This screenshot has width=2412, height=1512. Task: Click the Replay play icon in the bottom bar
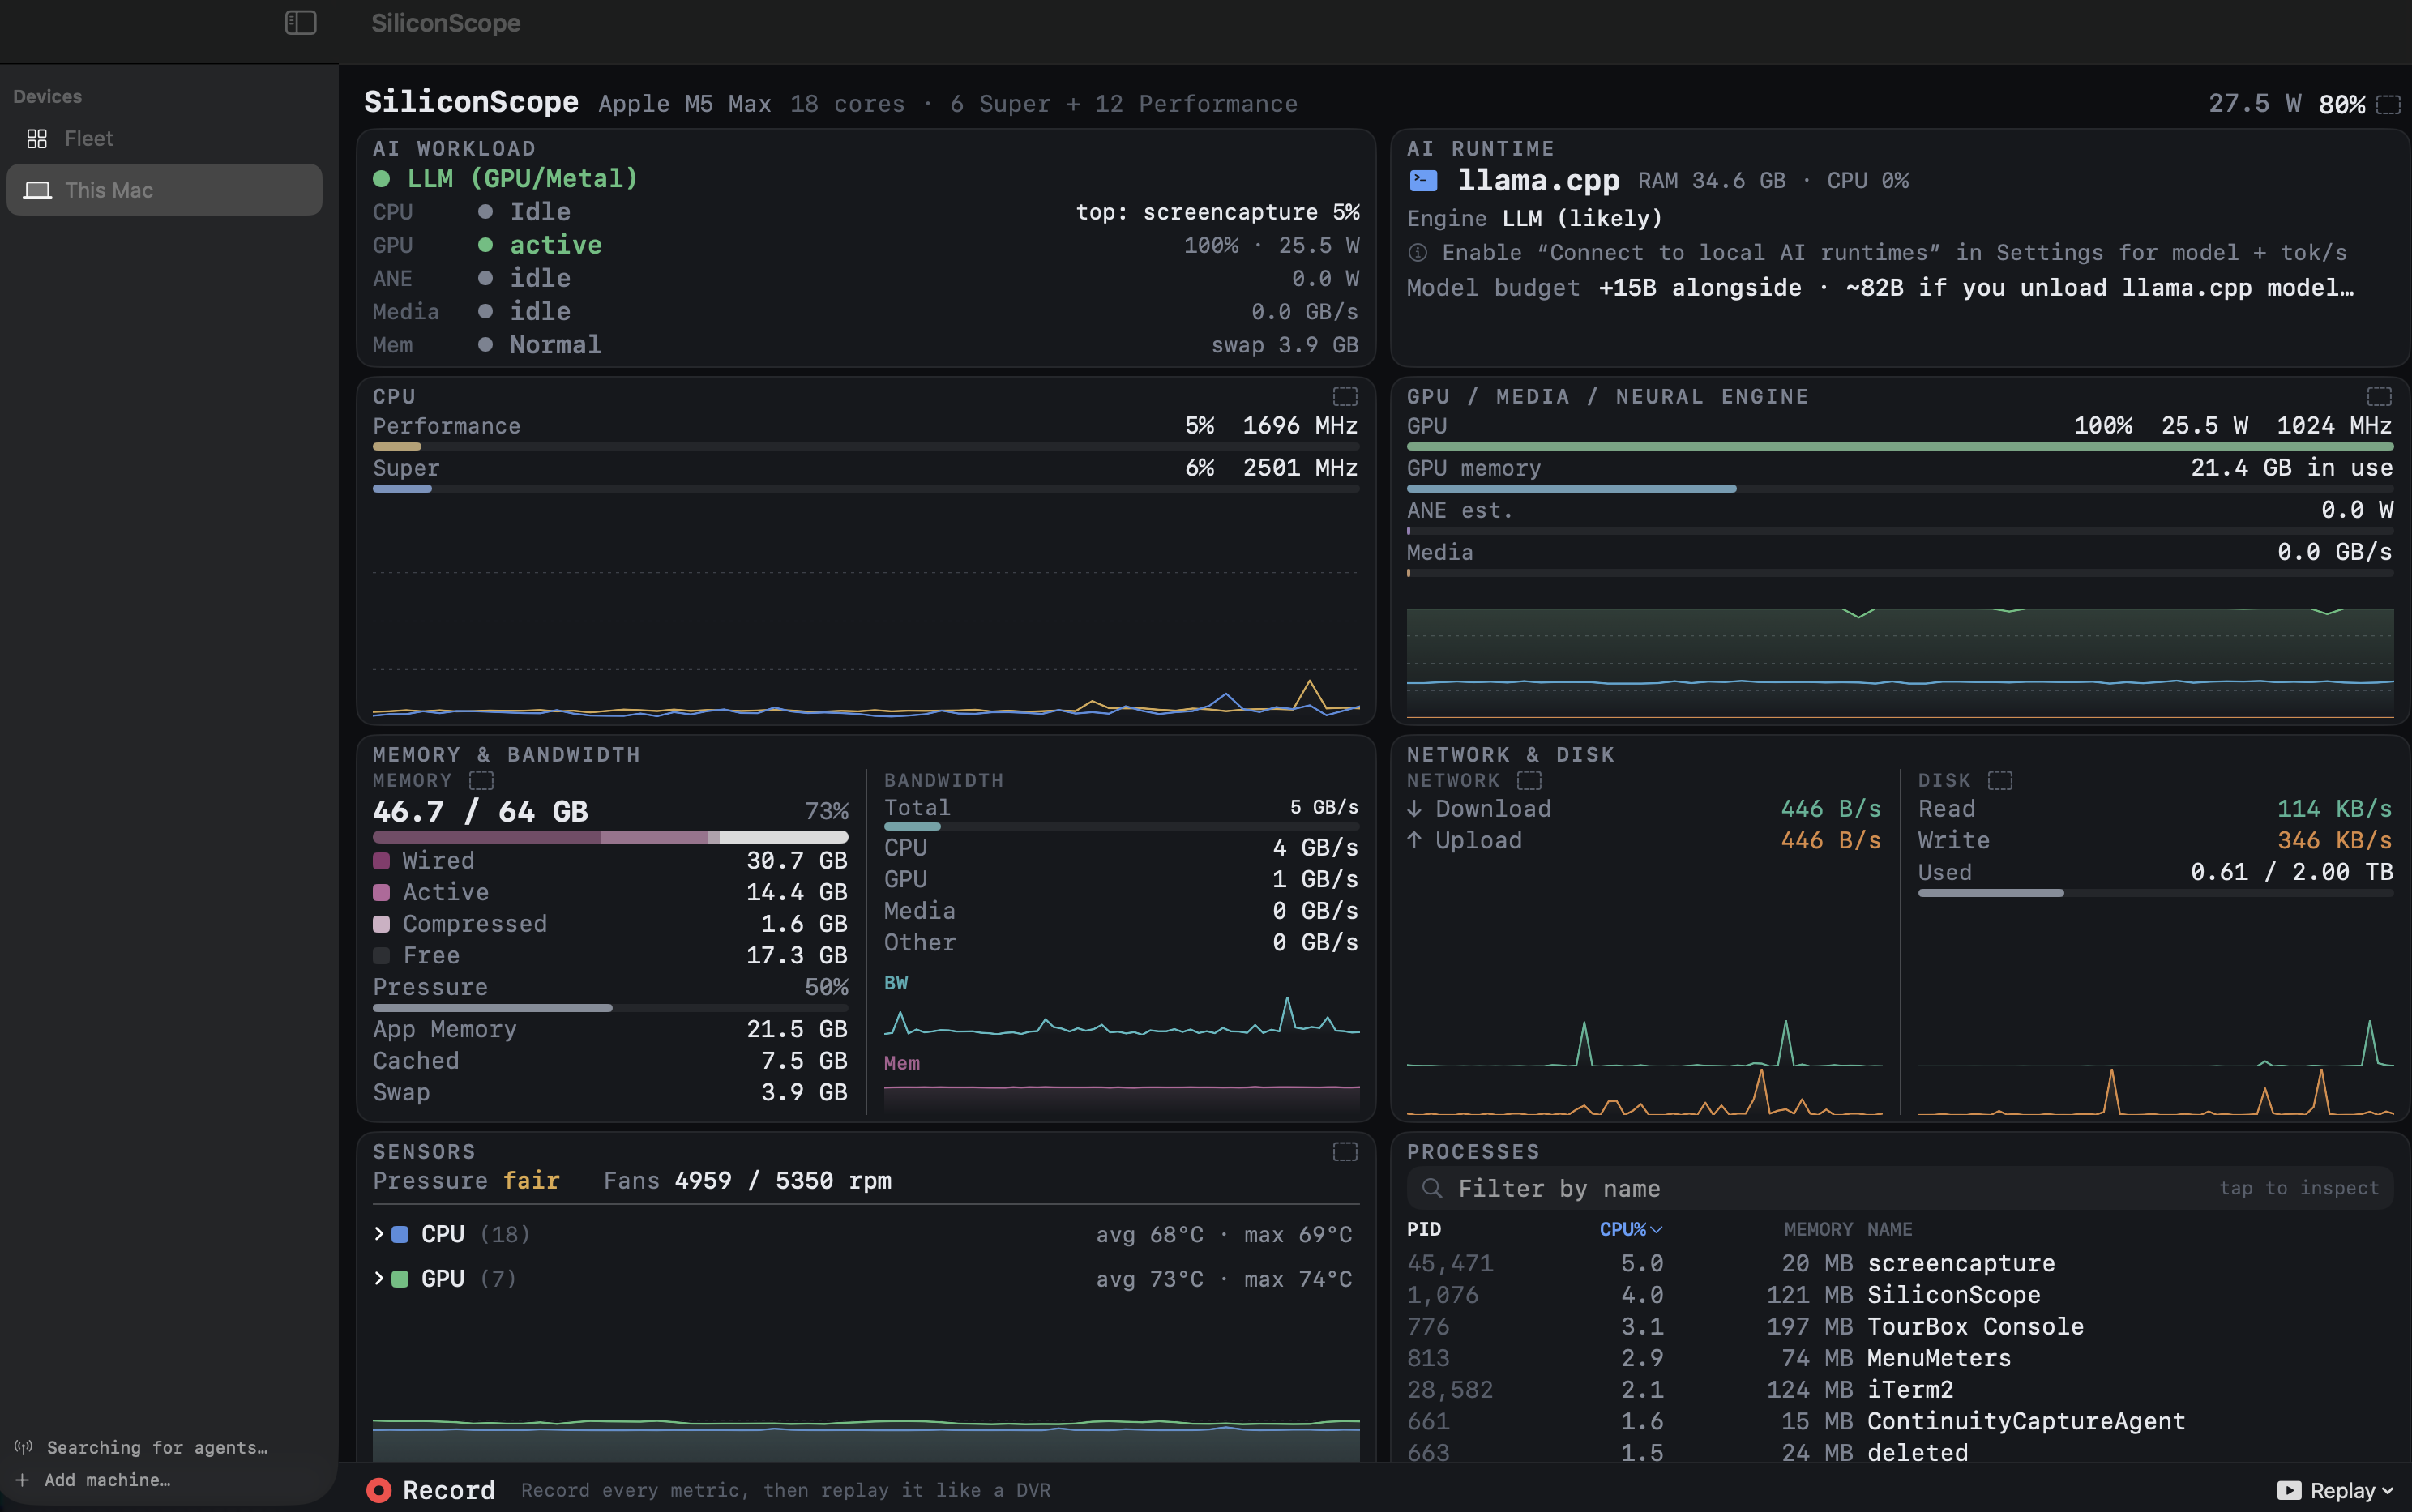pos(2289,1490)
